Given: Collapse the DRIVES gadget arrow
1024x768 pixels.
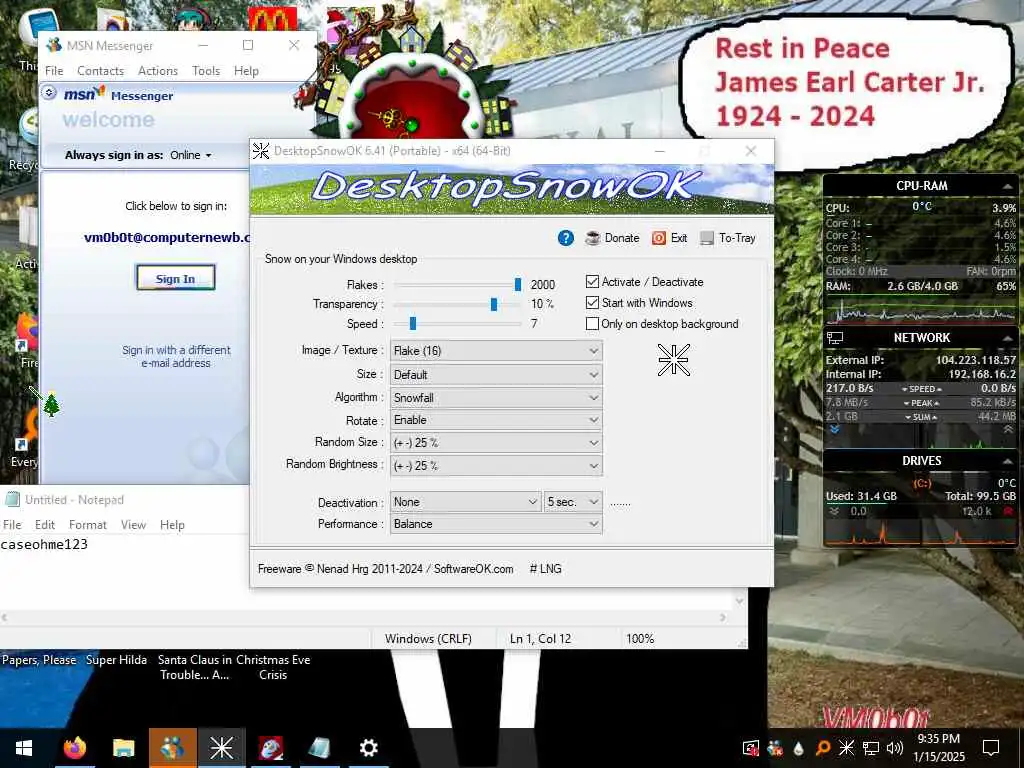Looking at the screenshot, I should tap(1007, 460).
